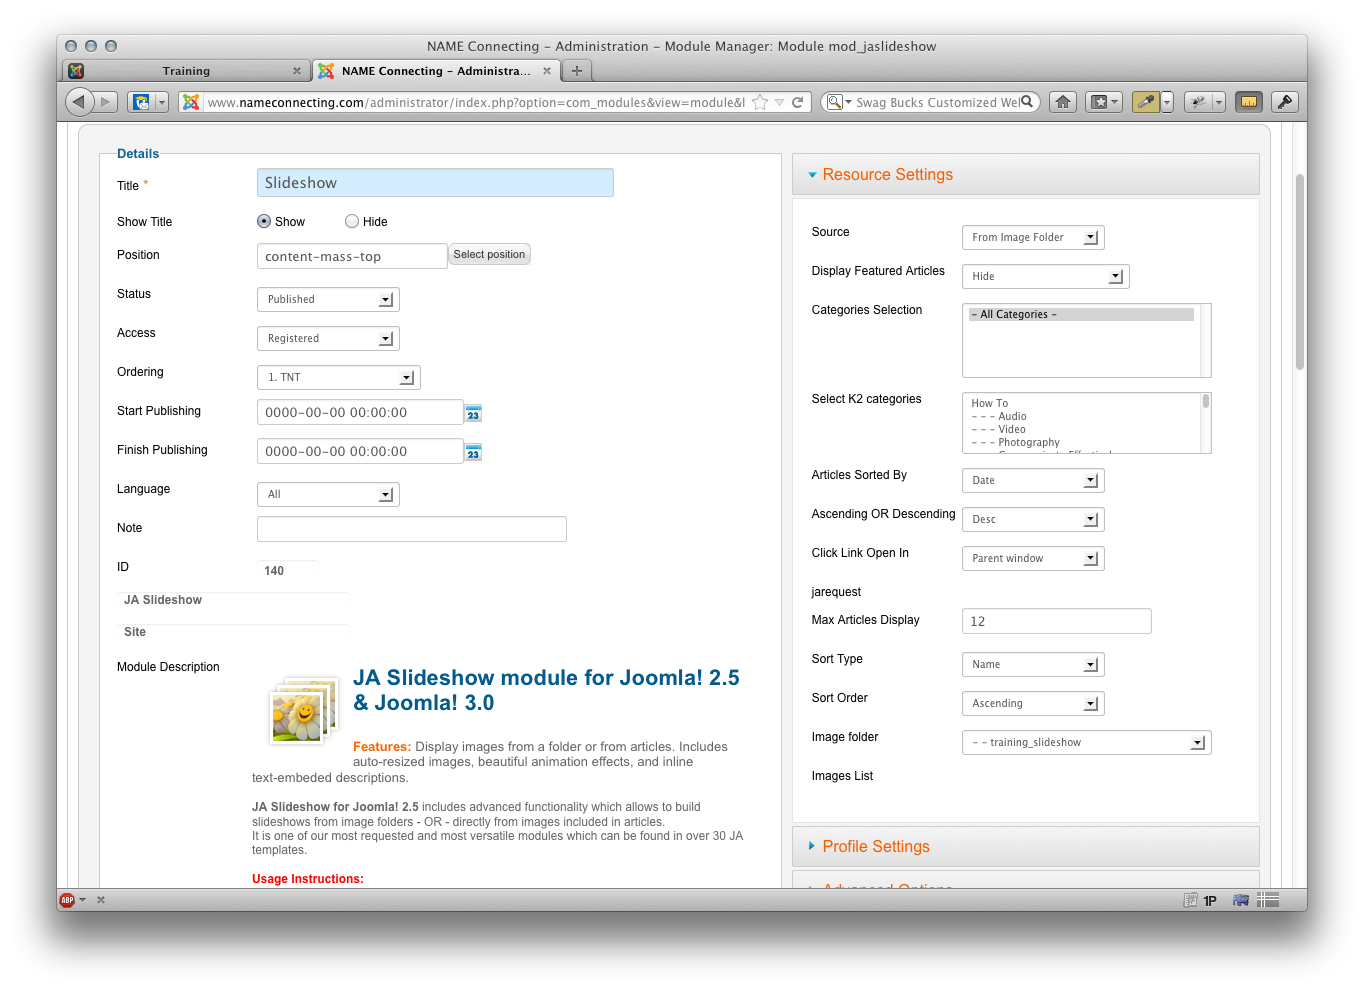Activate the eyedropper color picker tool

[1146, 102]
